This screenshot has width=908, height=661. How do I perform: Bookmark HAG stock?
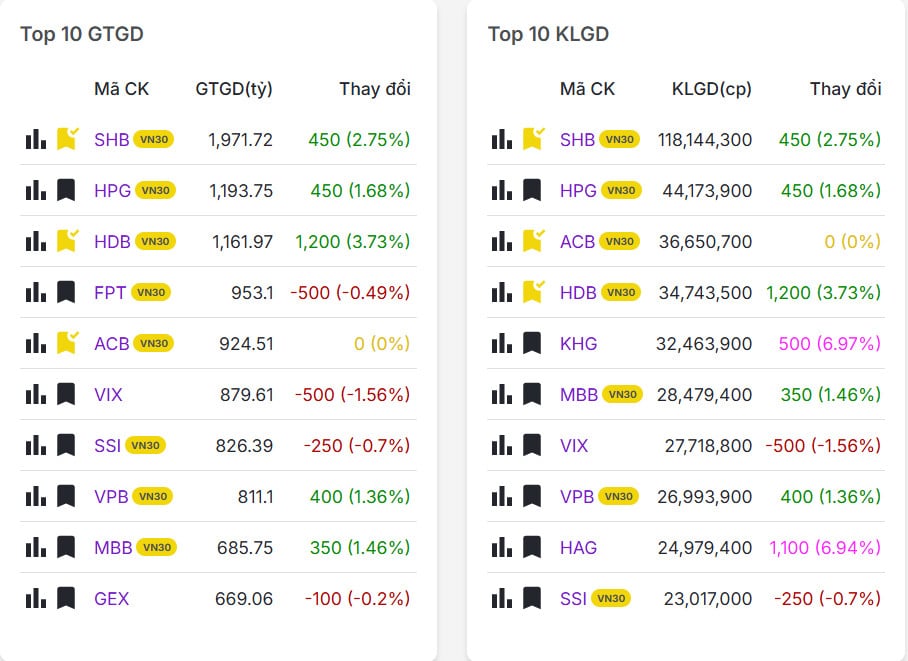(532, 547)
